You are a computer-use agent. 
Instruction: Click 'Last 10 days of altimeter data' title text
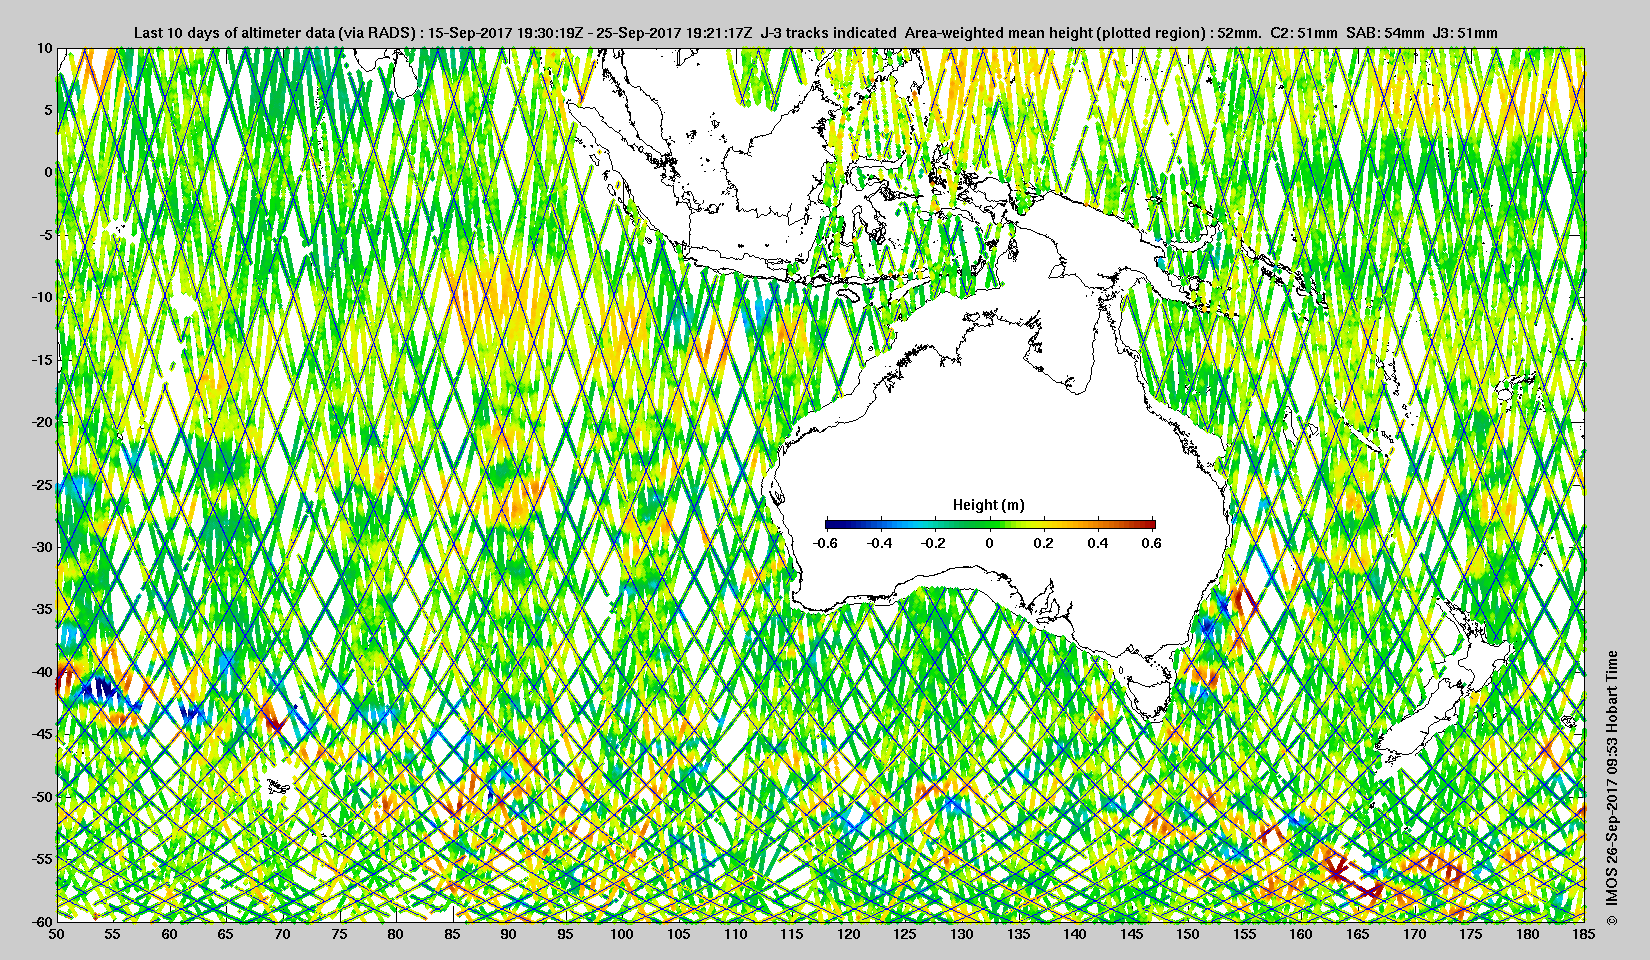[x=235, y=33]
